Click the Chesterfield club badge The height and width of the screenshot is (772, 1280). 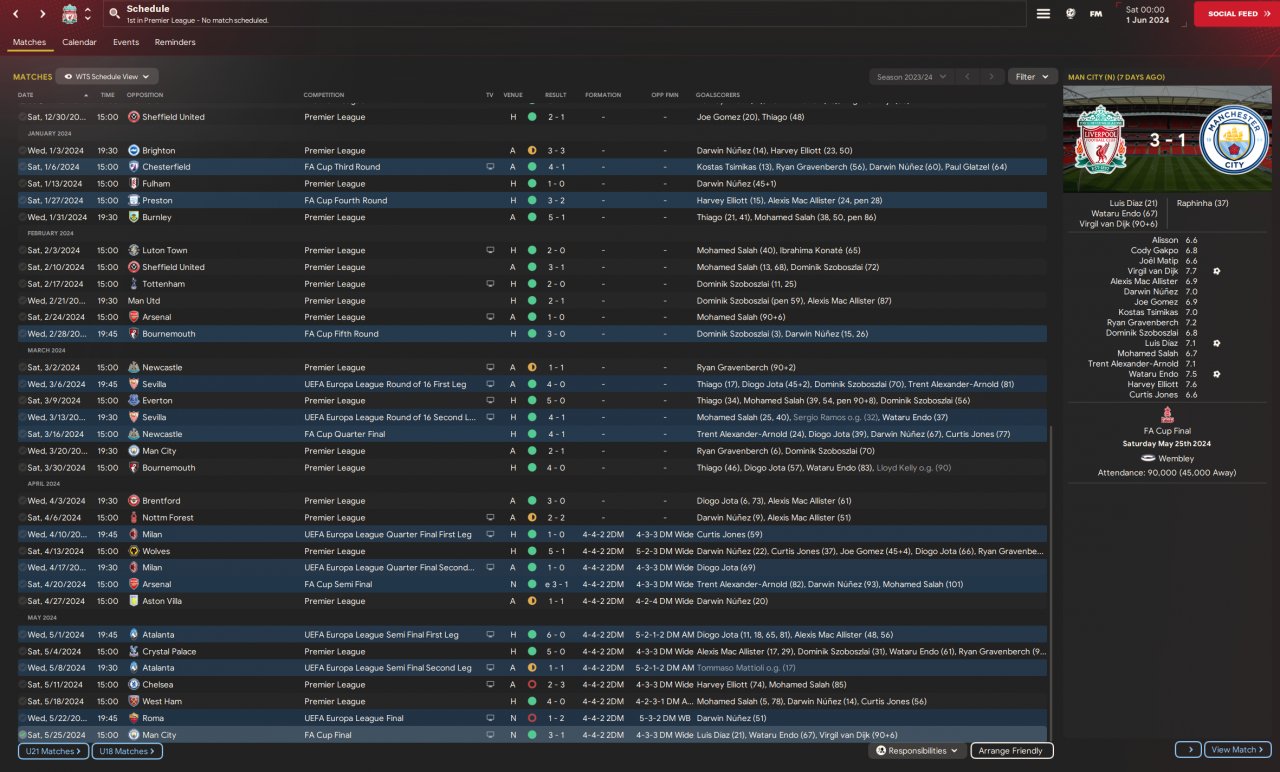pyautogui.click(x=134, y=167)
